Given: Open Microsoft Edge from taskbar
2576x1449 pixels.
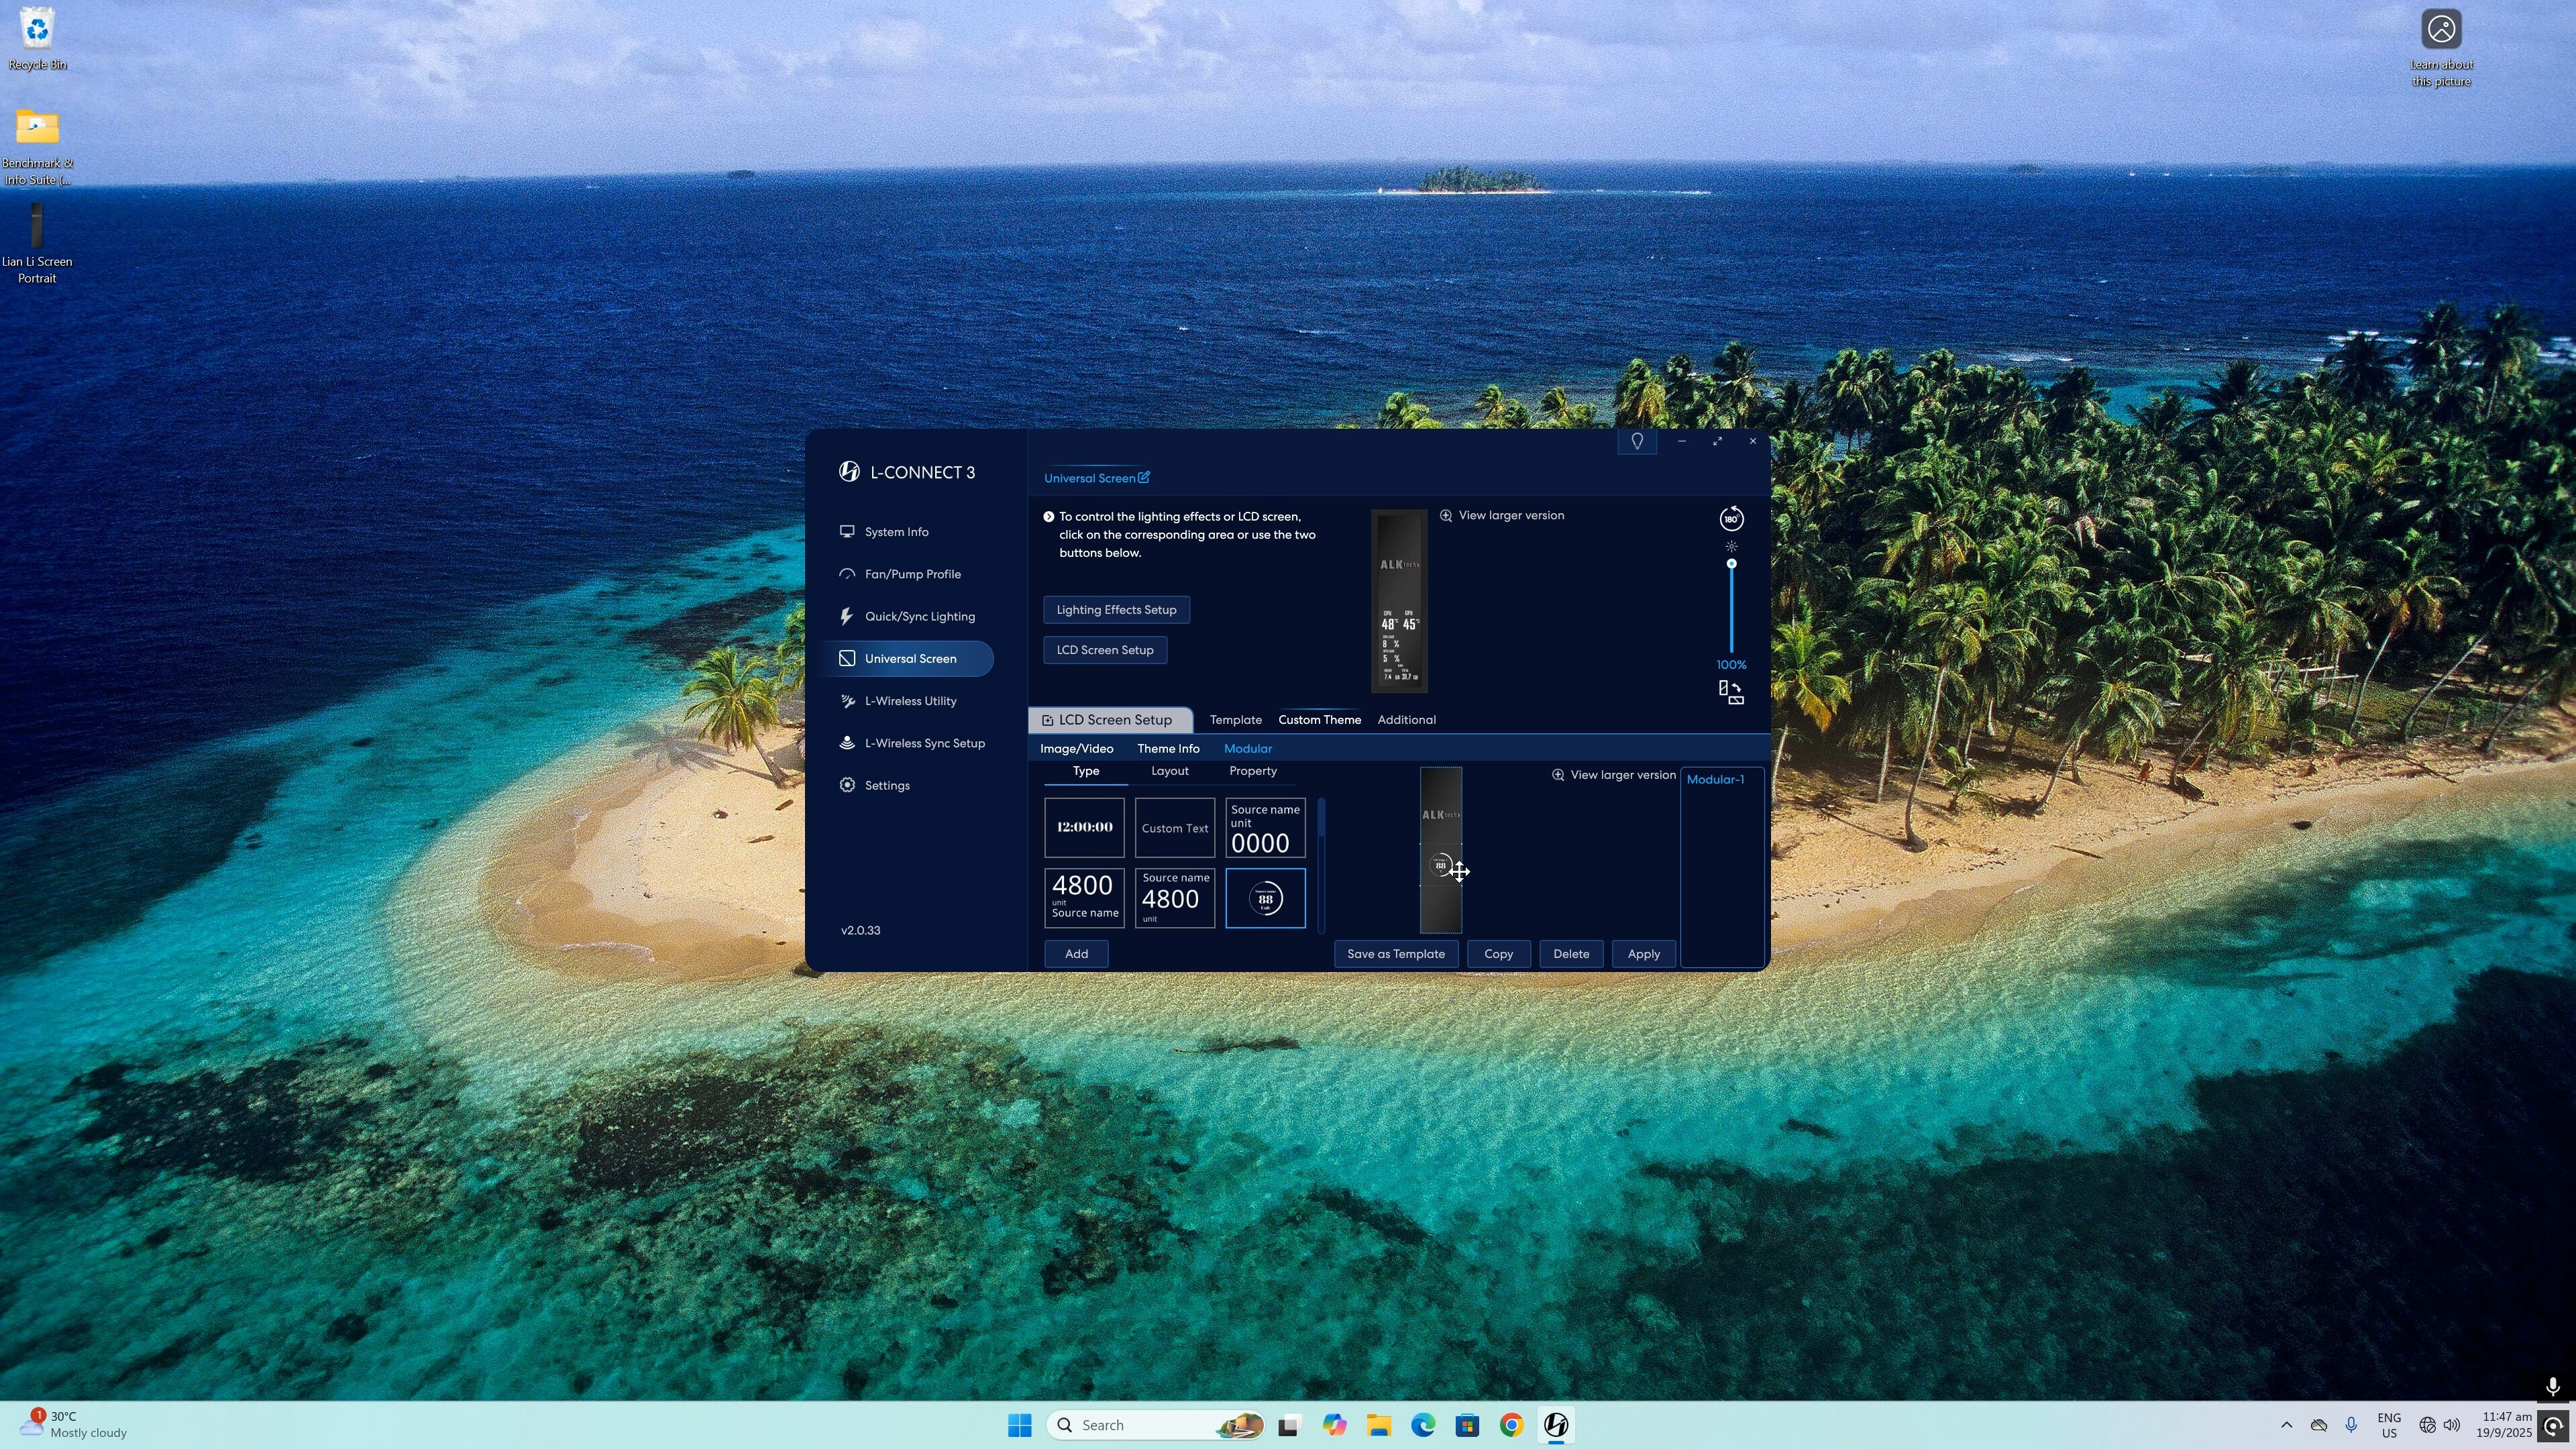Looking at the screenshot, I should [1423, 1425].
